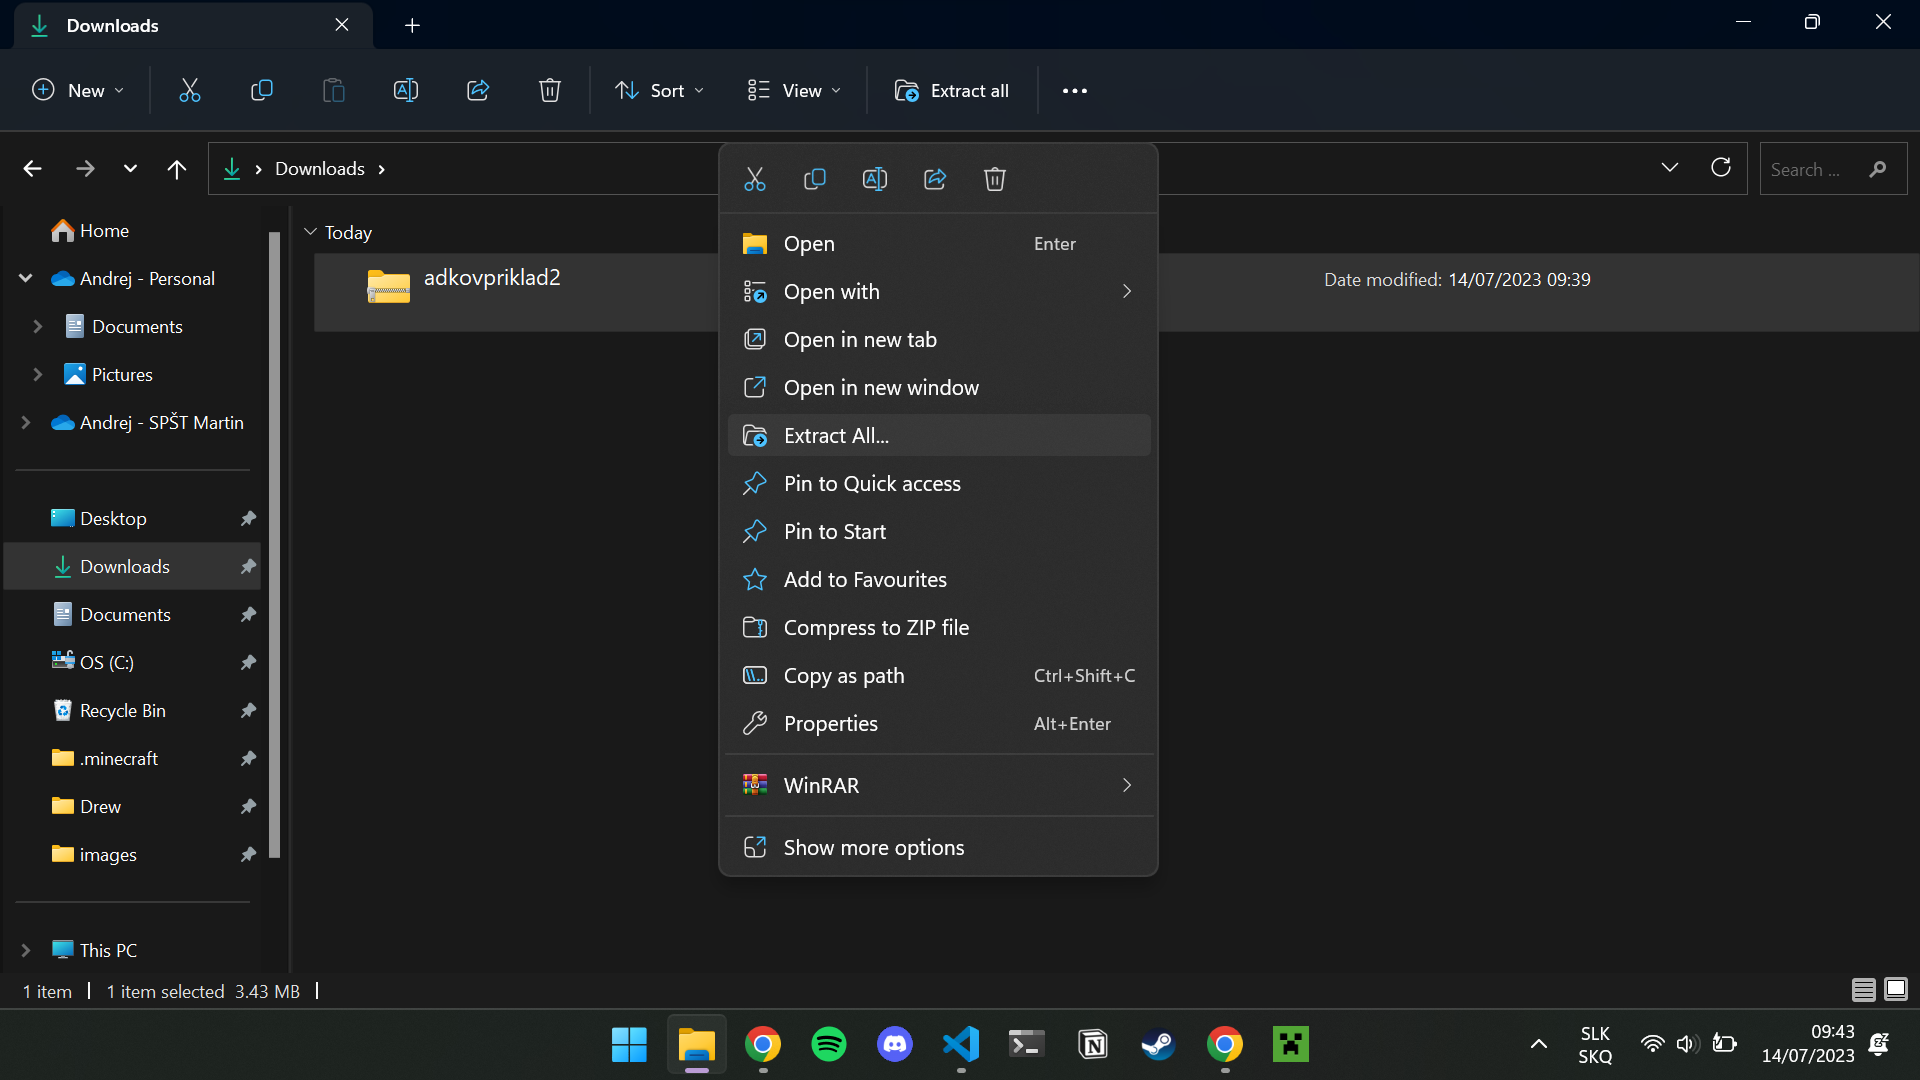The height and width of the screenshot is (1080, 1920).
Task: Open OS (C:) in the navigation pane
Action: pos(133,663)
